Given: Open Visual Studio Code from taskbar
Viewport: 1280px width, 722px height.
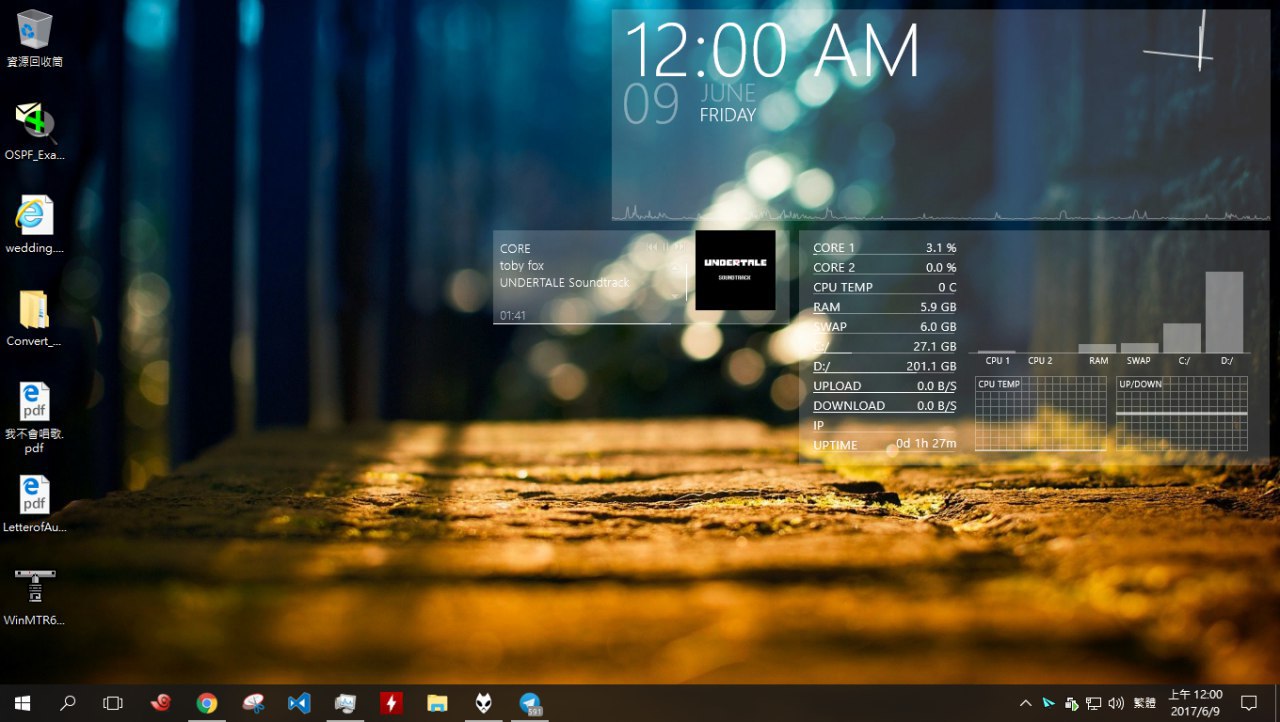Looking at the screenshot, I should 298,703.
